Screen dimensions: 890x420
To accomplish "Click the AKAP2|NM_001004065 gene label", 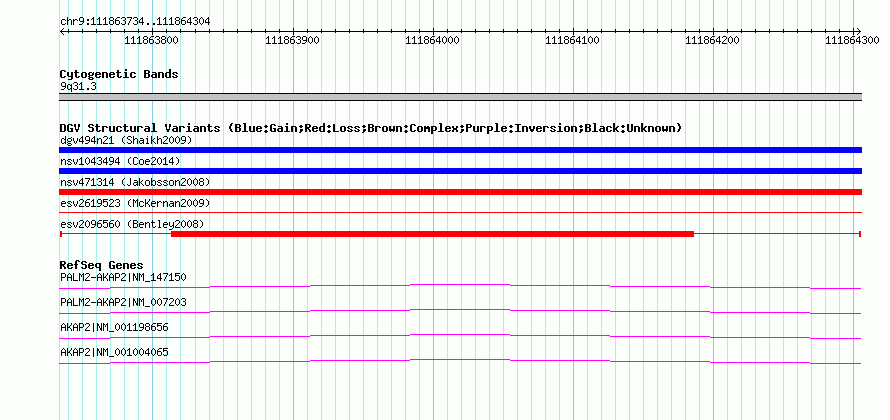I will click(114, 352).
